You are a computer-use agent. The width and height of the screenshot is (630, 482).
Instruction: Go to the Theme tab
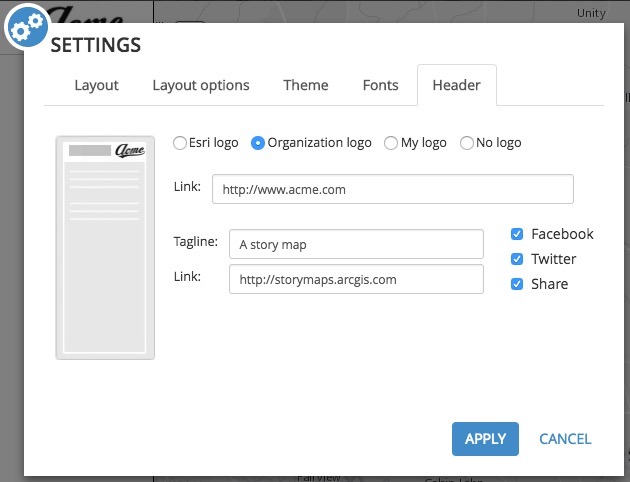click(x=306, y=85)
